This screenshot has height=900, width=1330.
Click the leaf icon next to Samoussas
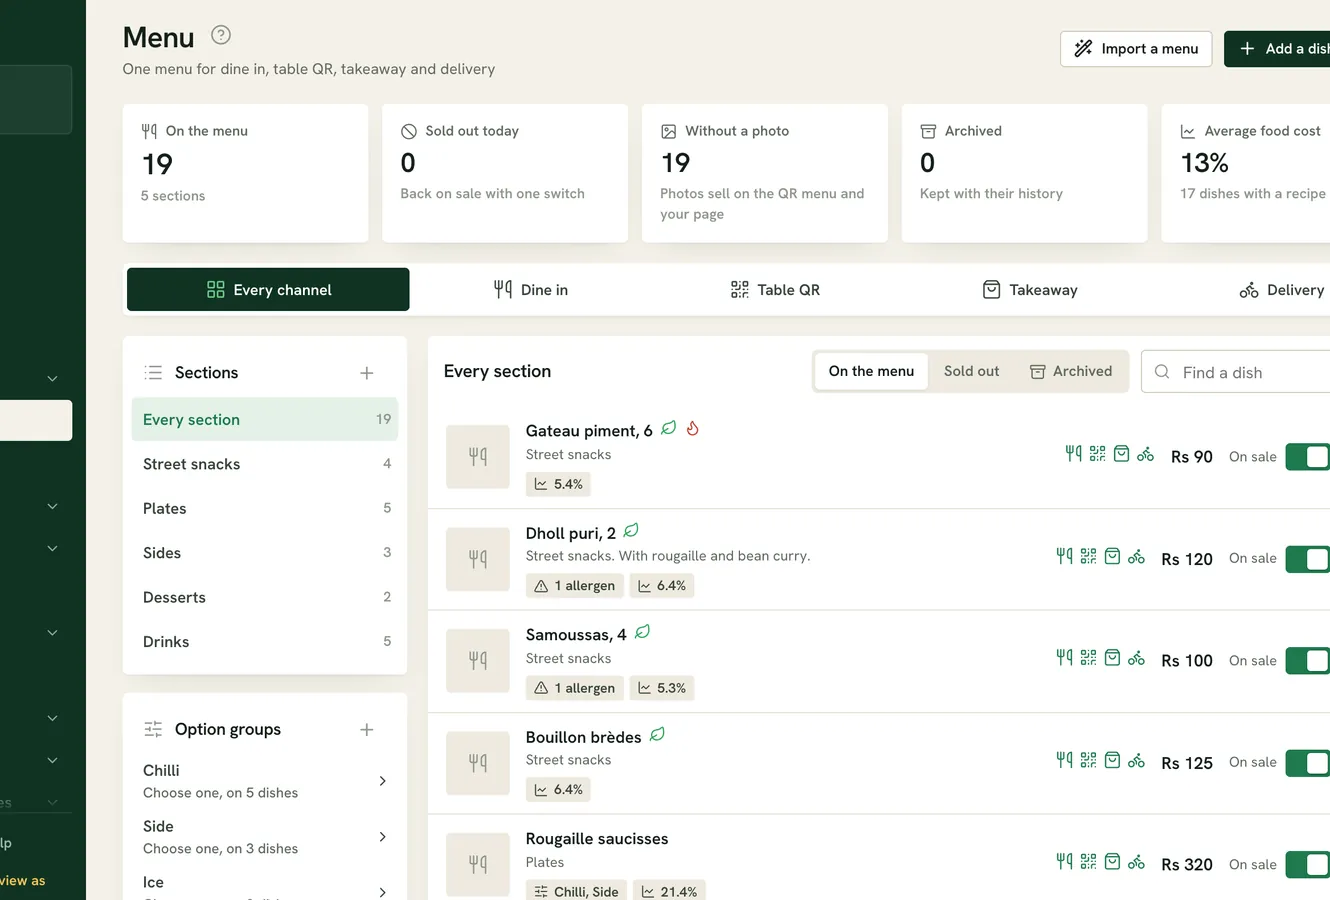(x=643, y=632)
